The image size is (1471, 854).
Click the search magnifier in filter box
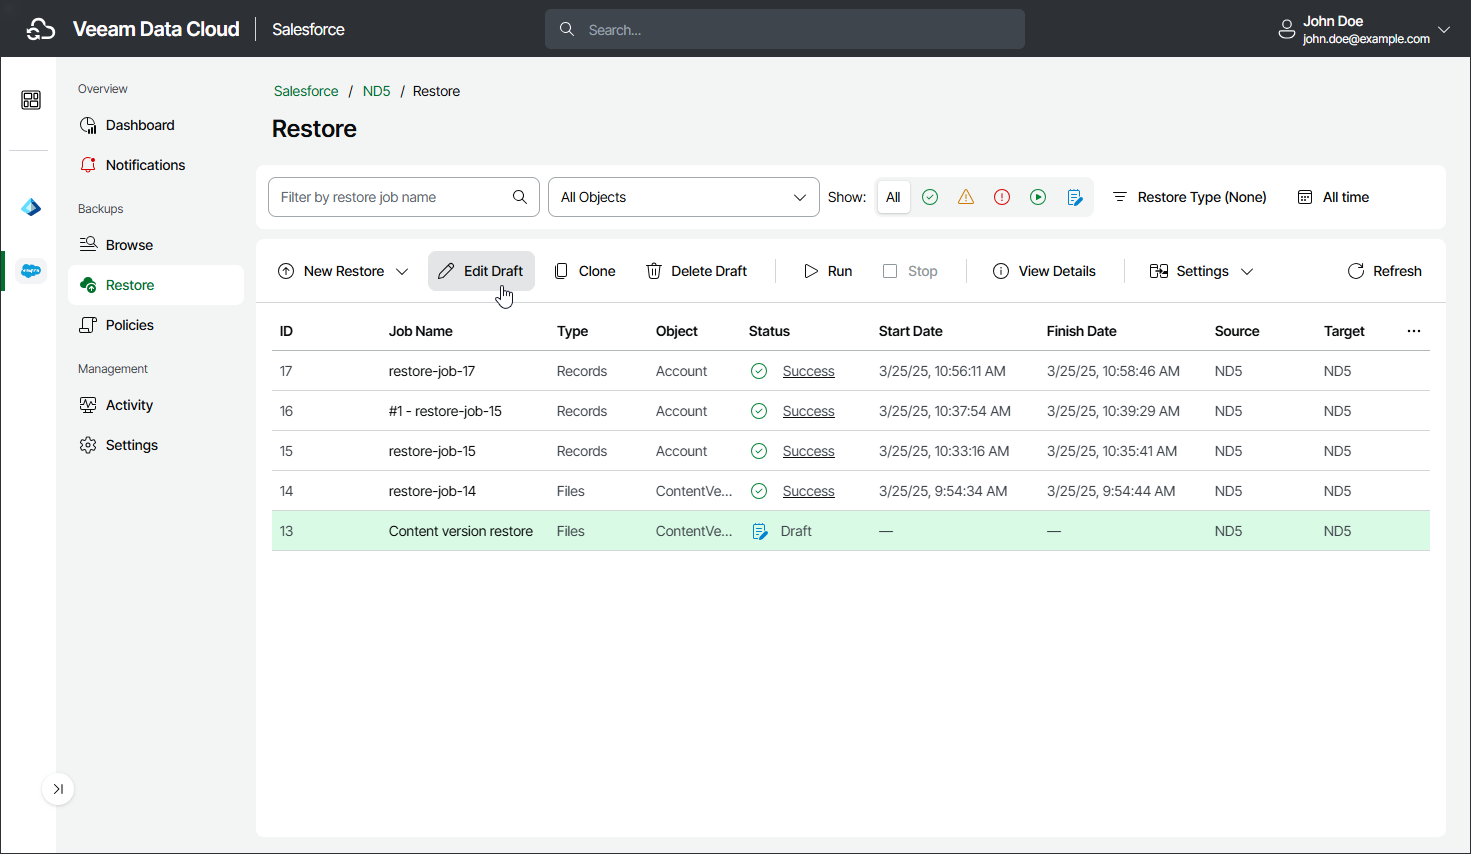click(520, 197)
